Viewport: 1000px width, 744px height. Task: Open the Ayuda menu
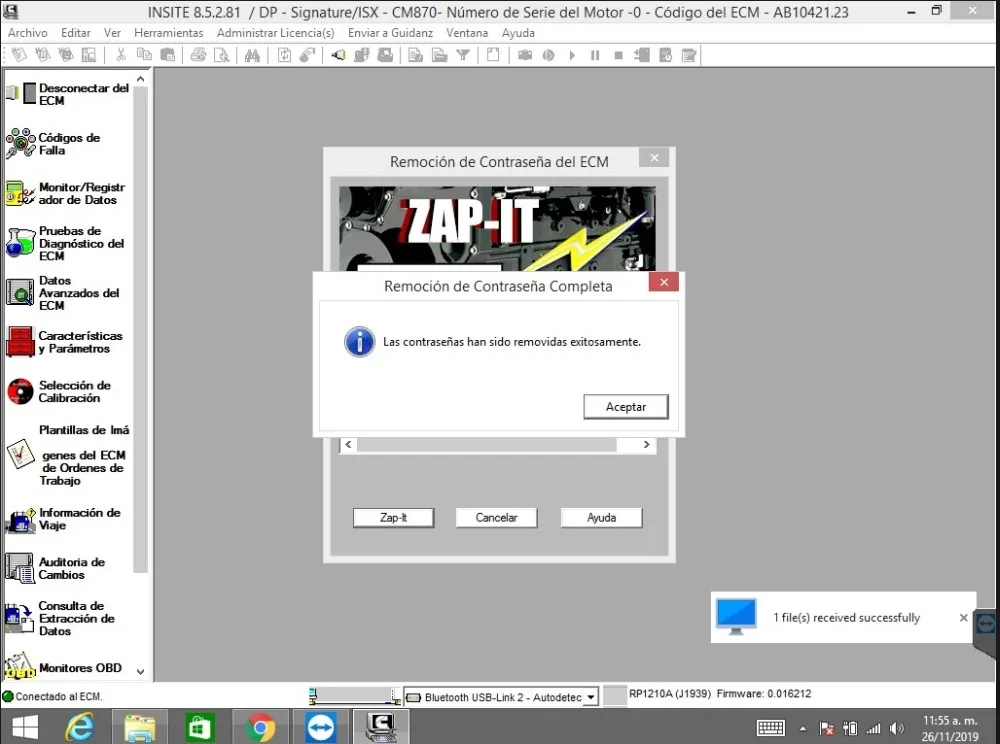point(518,33)
